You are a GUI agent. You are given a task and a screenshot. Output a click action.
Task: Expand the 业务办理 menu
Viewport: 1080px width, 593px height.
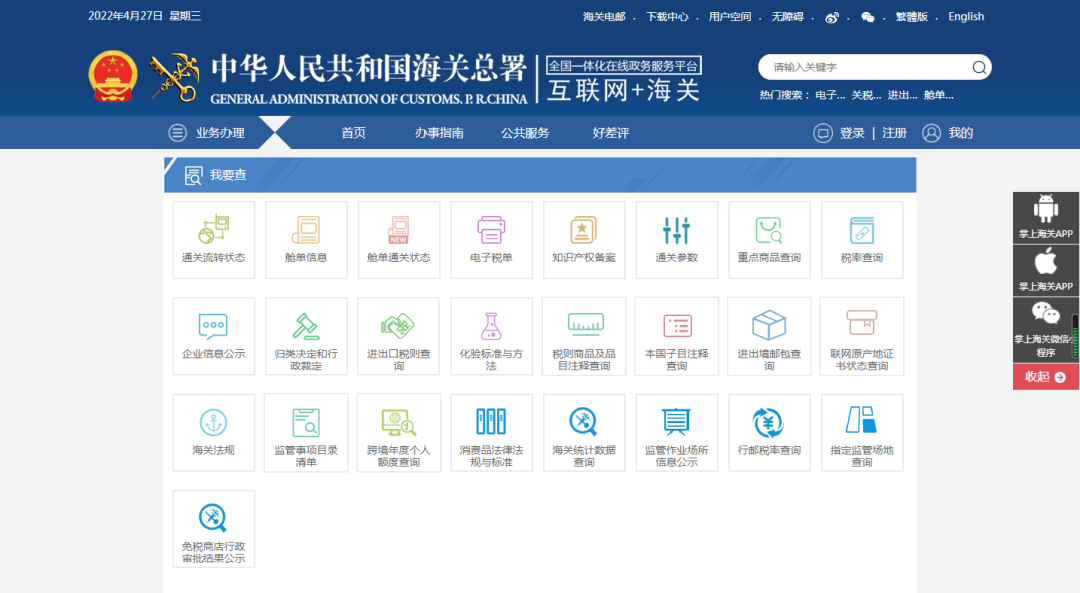207,133
